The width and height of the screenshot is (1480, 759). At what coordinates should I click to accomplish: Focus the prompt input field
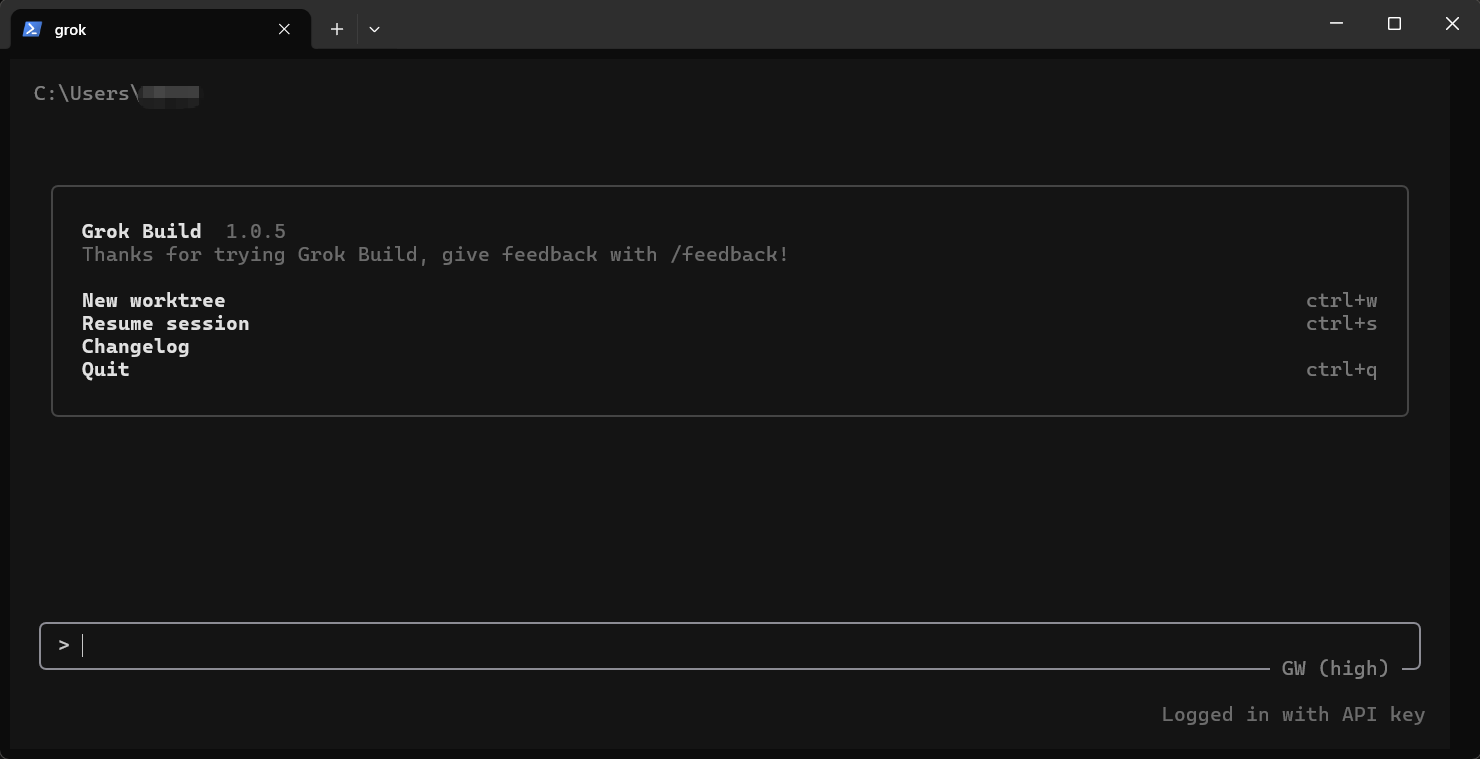tap(730, 645)
